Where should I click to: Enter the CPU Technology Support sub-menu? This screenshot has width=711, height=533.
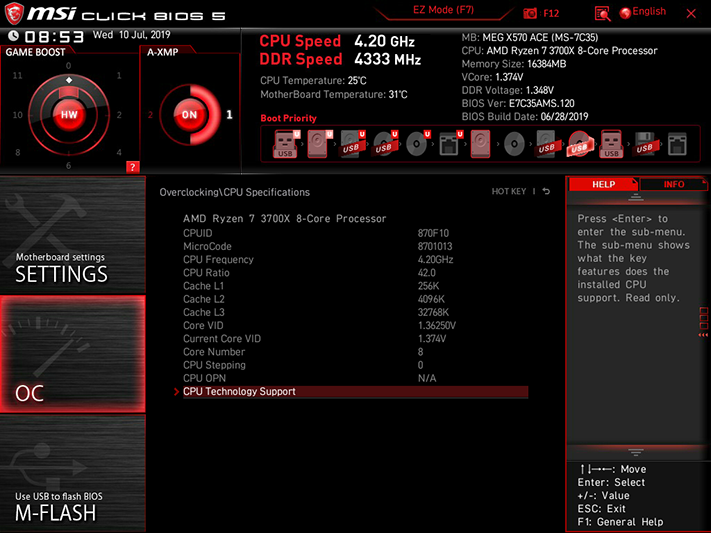(356, 391)
